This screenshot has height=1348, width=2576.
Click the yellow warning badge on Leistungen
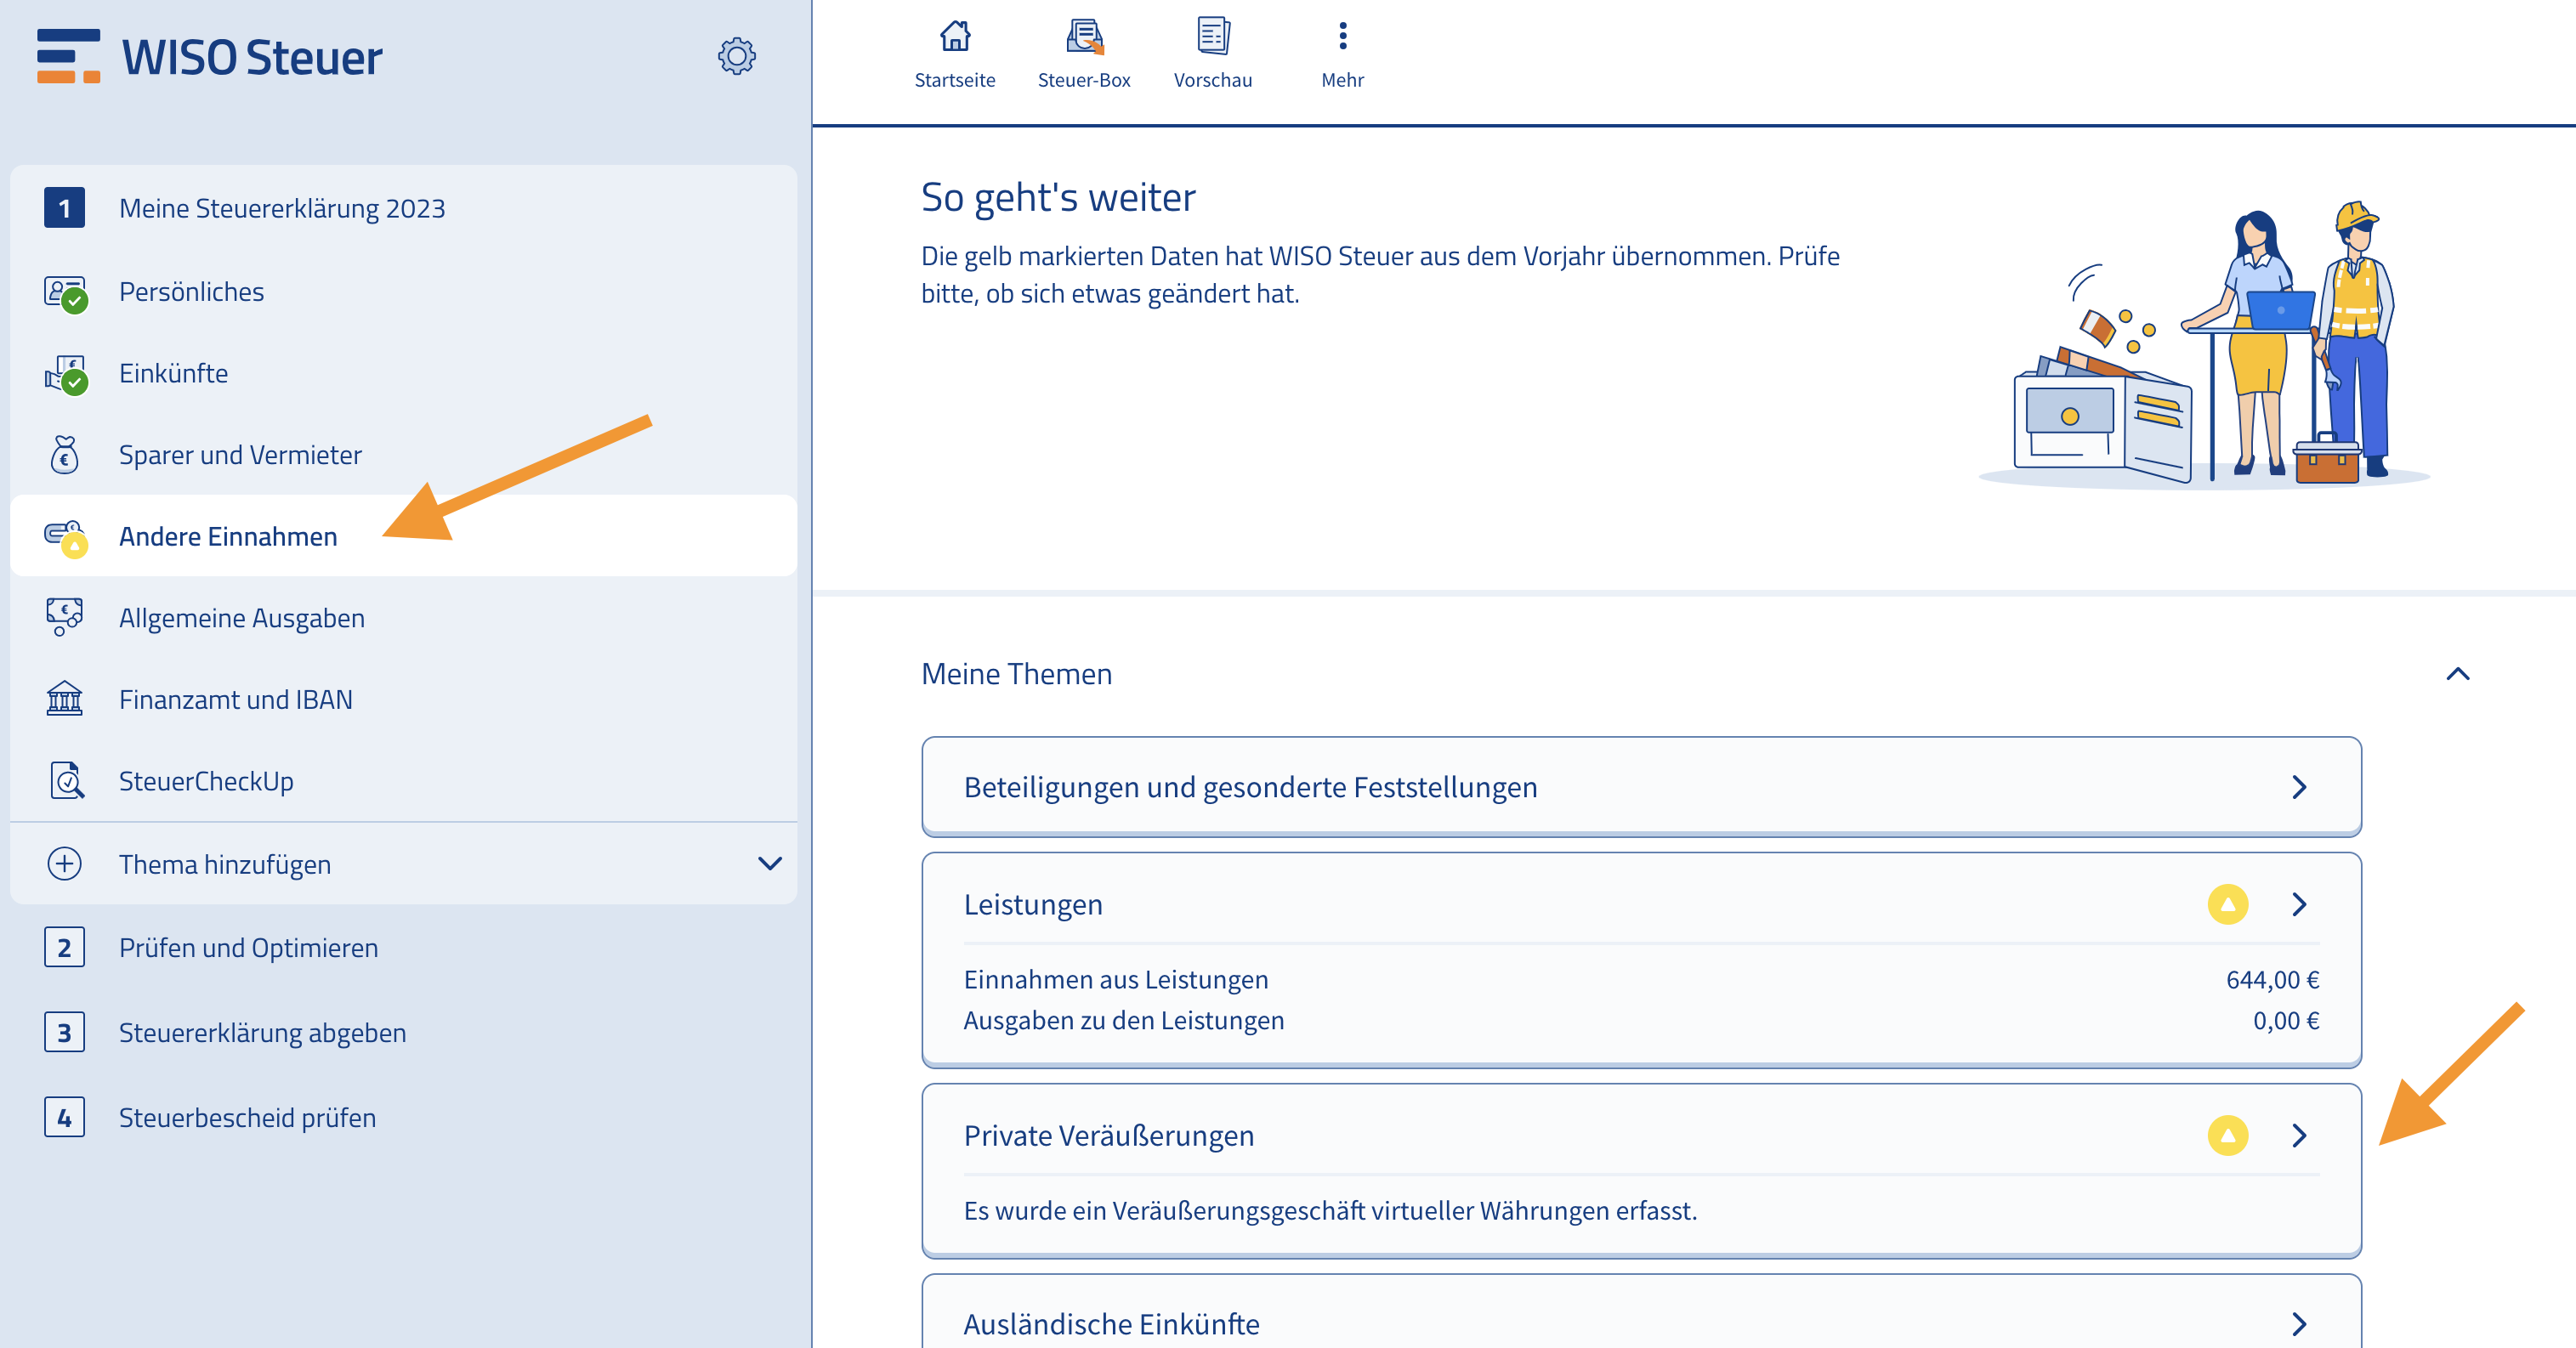pos(2227,904)
